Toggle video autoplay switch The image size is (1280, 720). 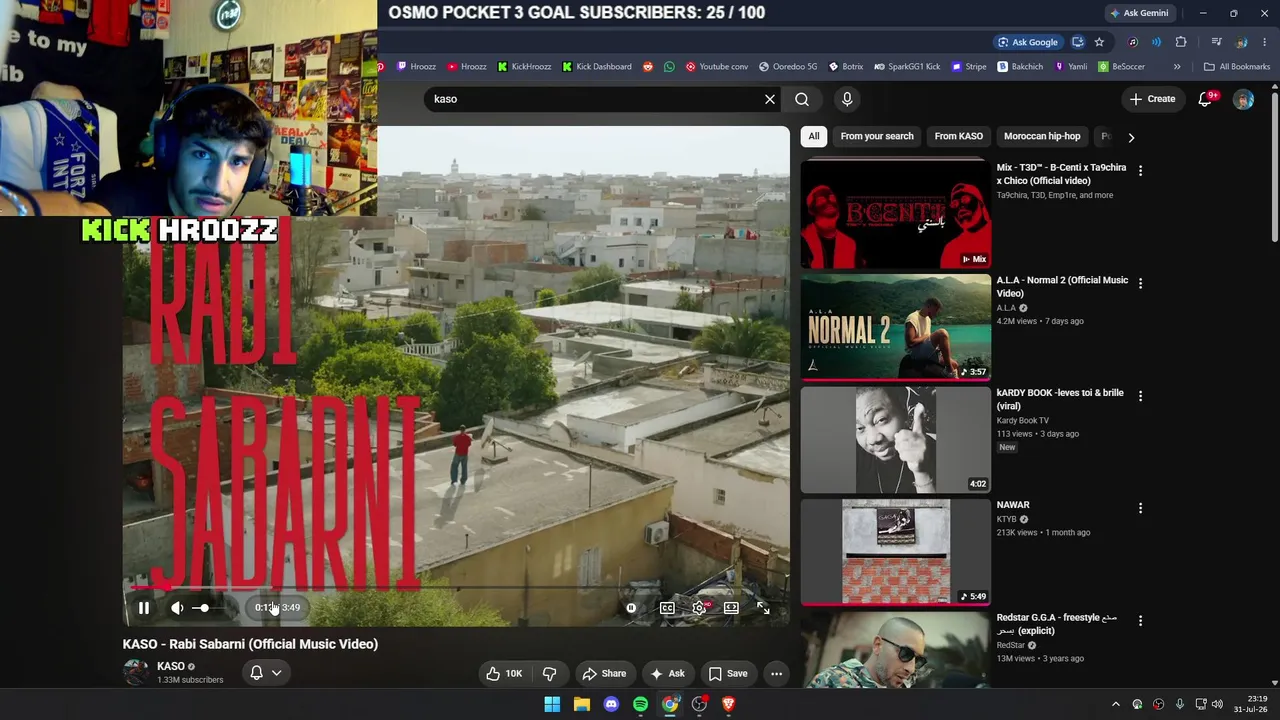click(x=631, y=608)
